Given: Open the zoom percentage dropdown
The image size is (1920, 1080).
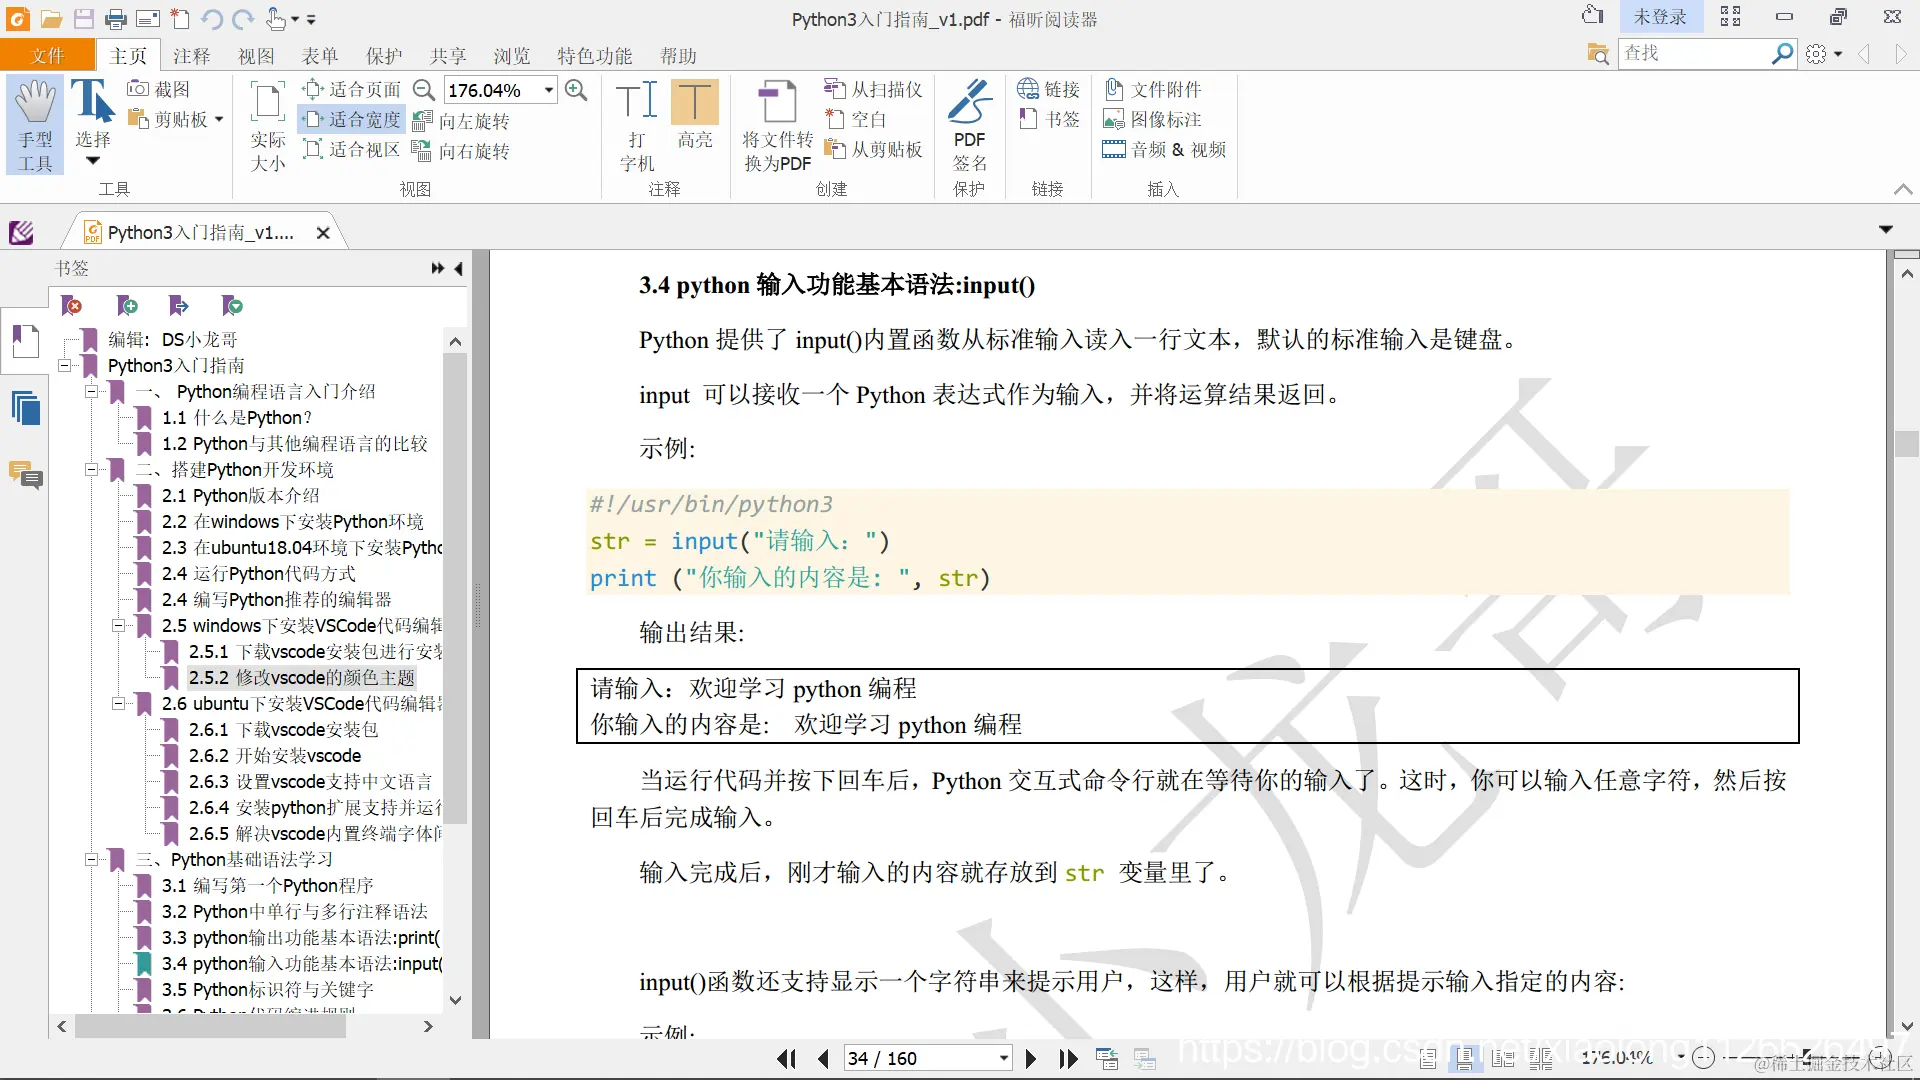Looking at the screenshot, I should pyautogui.click(x=549, y=90).
